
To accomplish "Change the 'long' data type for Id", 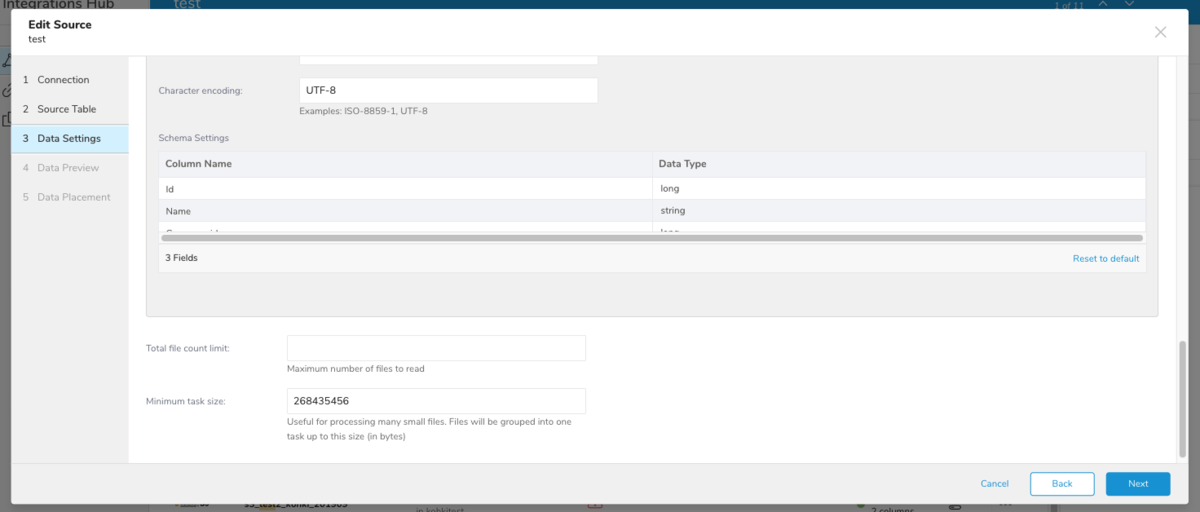I will tap(897, 188).
